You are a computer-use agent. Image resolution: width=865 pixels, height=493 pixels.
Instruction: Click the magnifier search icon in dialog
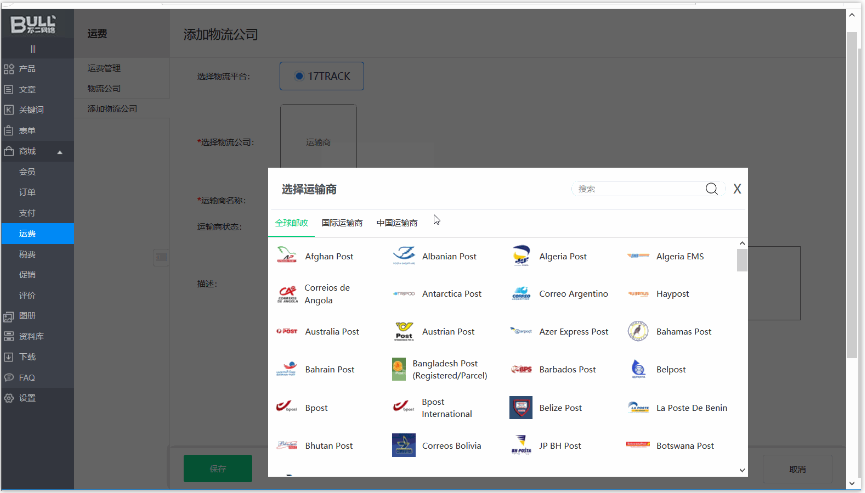tap(712, 188)
